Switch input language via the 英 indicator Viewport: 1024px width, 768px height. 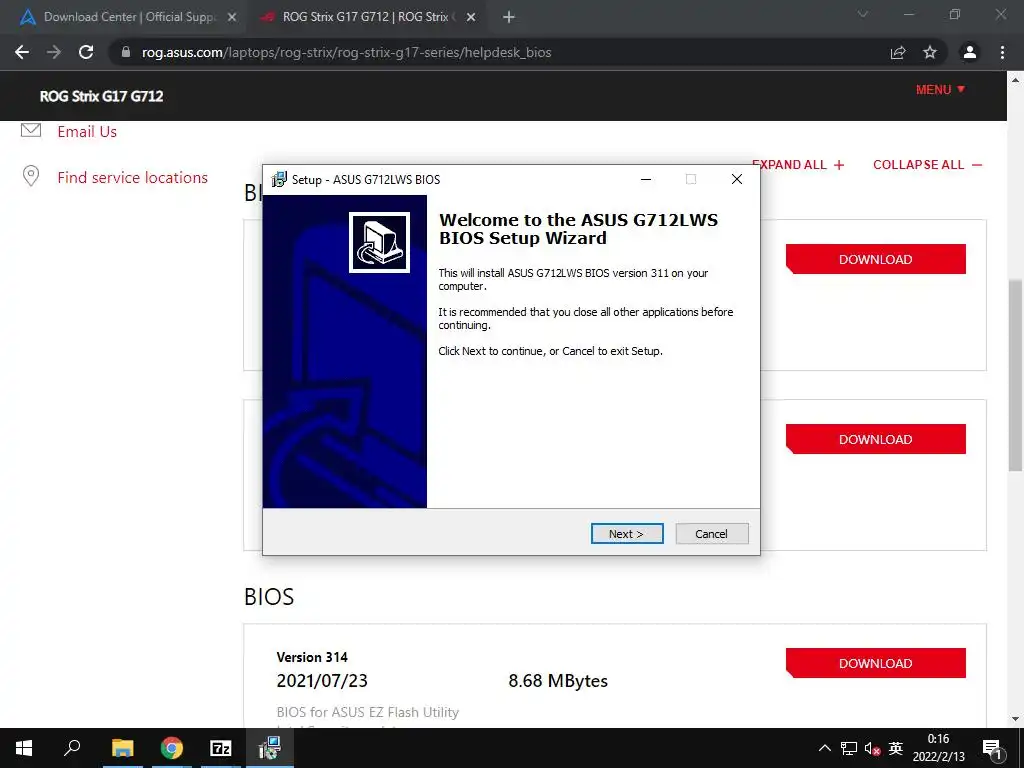pyautogui.click(x=896, y=748)
